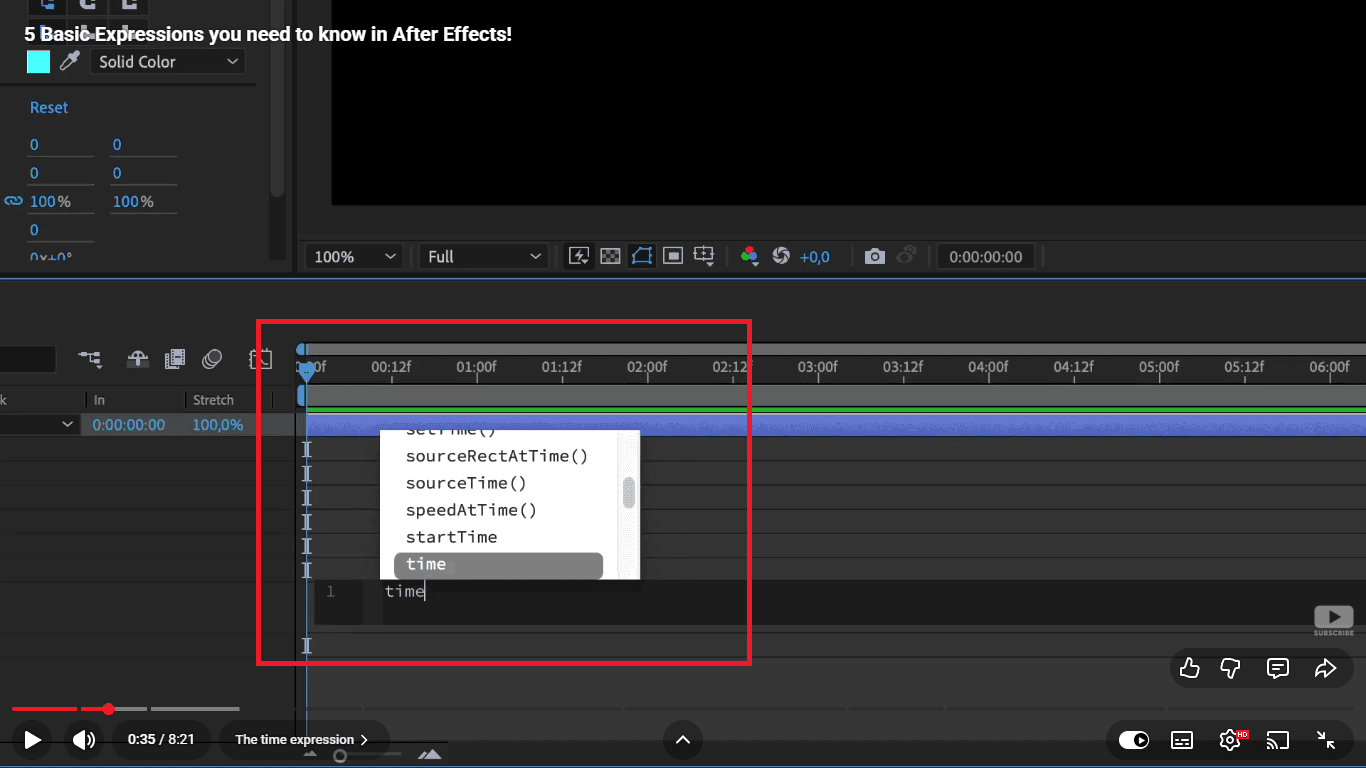Image resolution: width=1366 pixels, height=768 pixels.
Task: Open YouTube settings gear
Action: tap(1230, 740)
